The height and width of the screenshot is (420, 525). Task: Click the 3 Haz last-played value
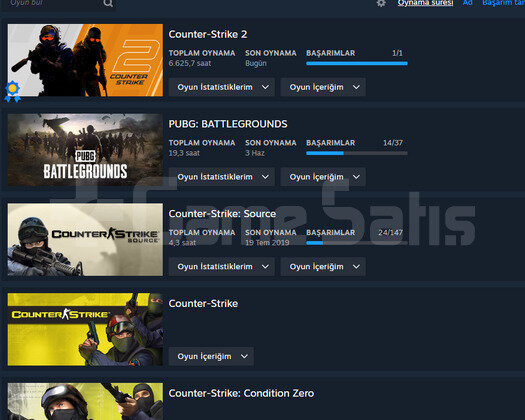[x=255, y=153]
